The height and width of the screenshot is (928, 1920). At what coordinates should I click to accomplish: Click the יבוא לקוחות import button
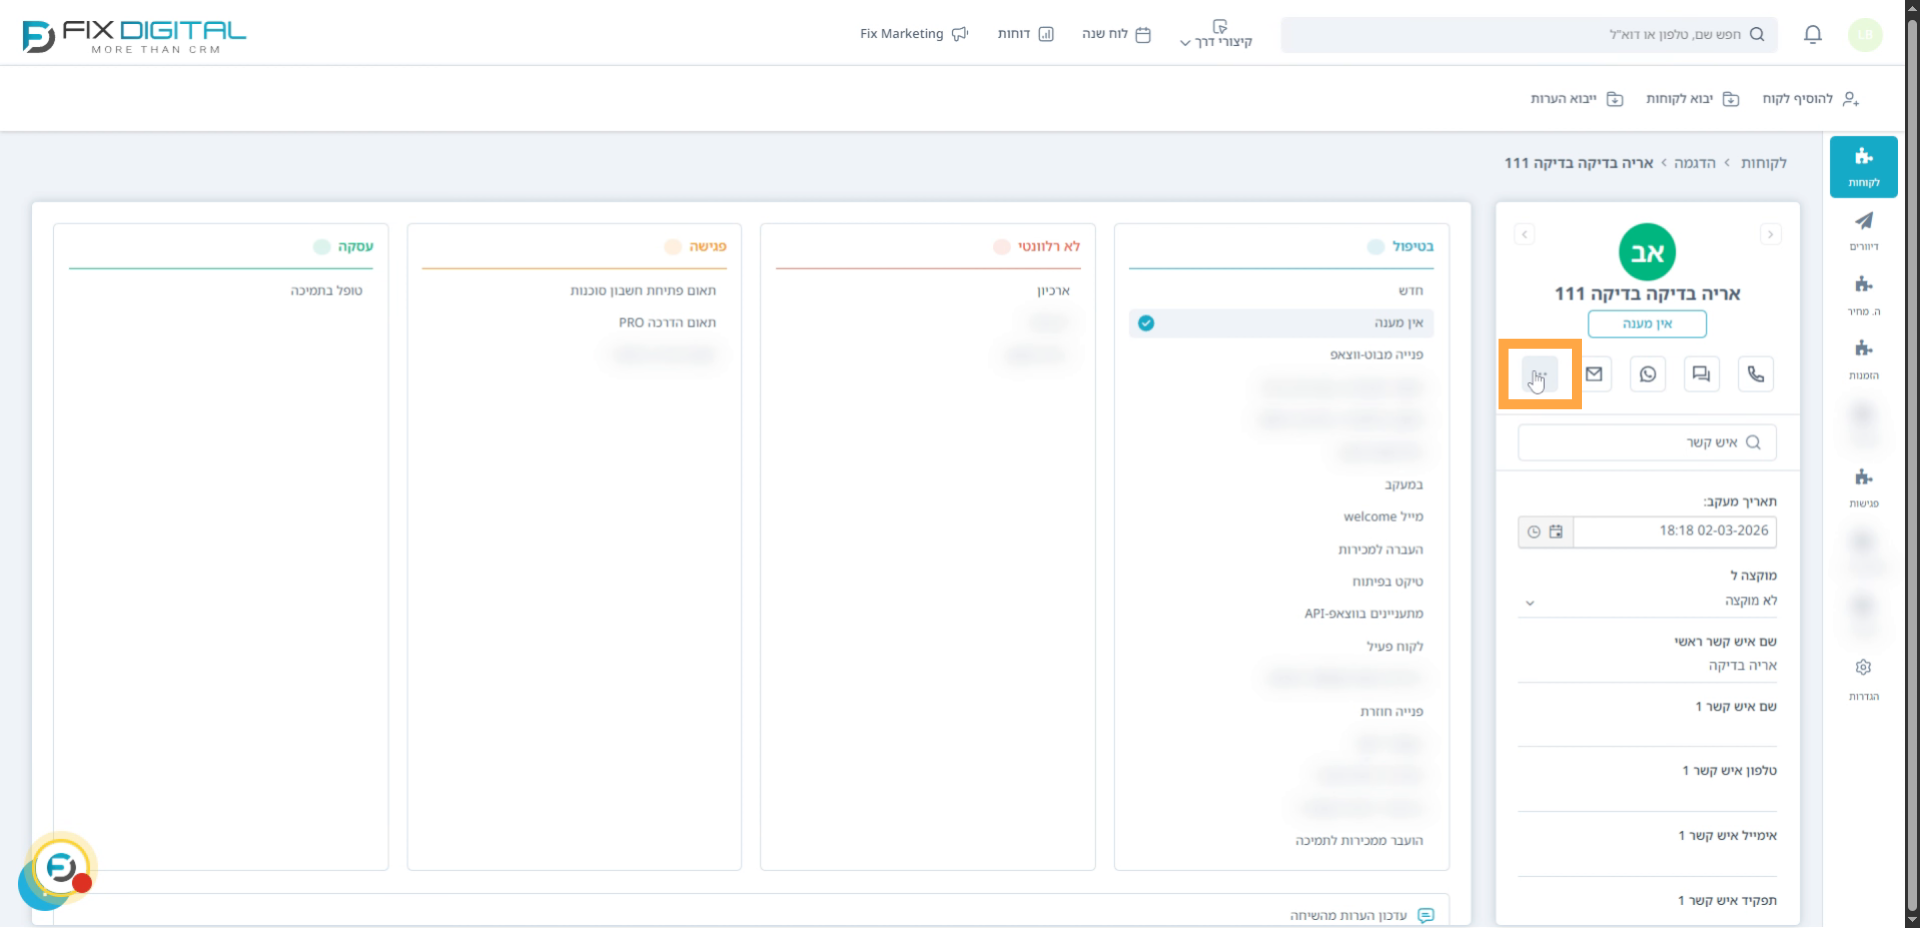click(x=1692, y=99)
